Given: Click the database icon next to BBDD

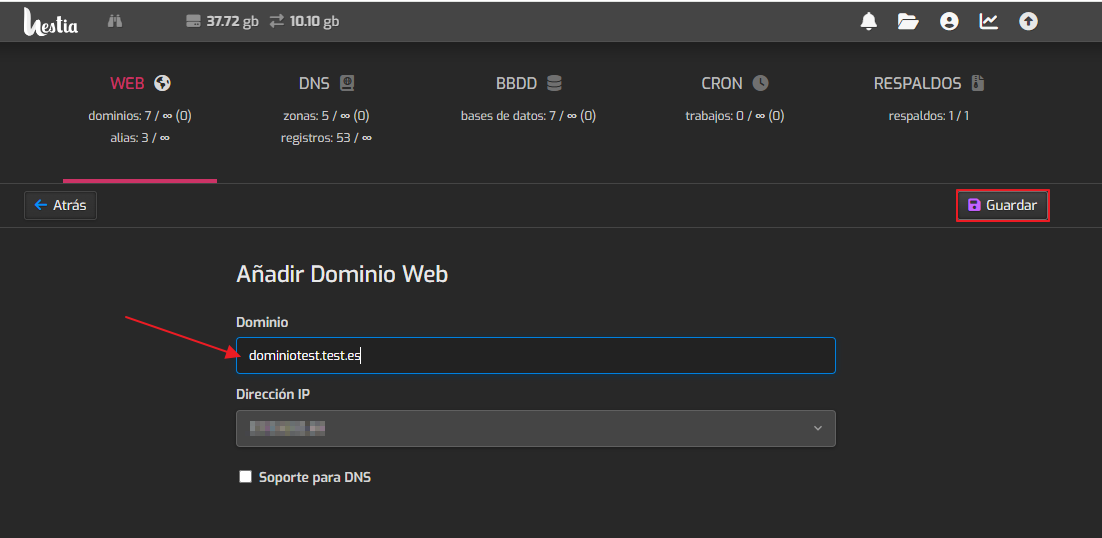Looking at the screenshot, I should [555, 83].
